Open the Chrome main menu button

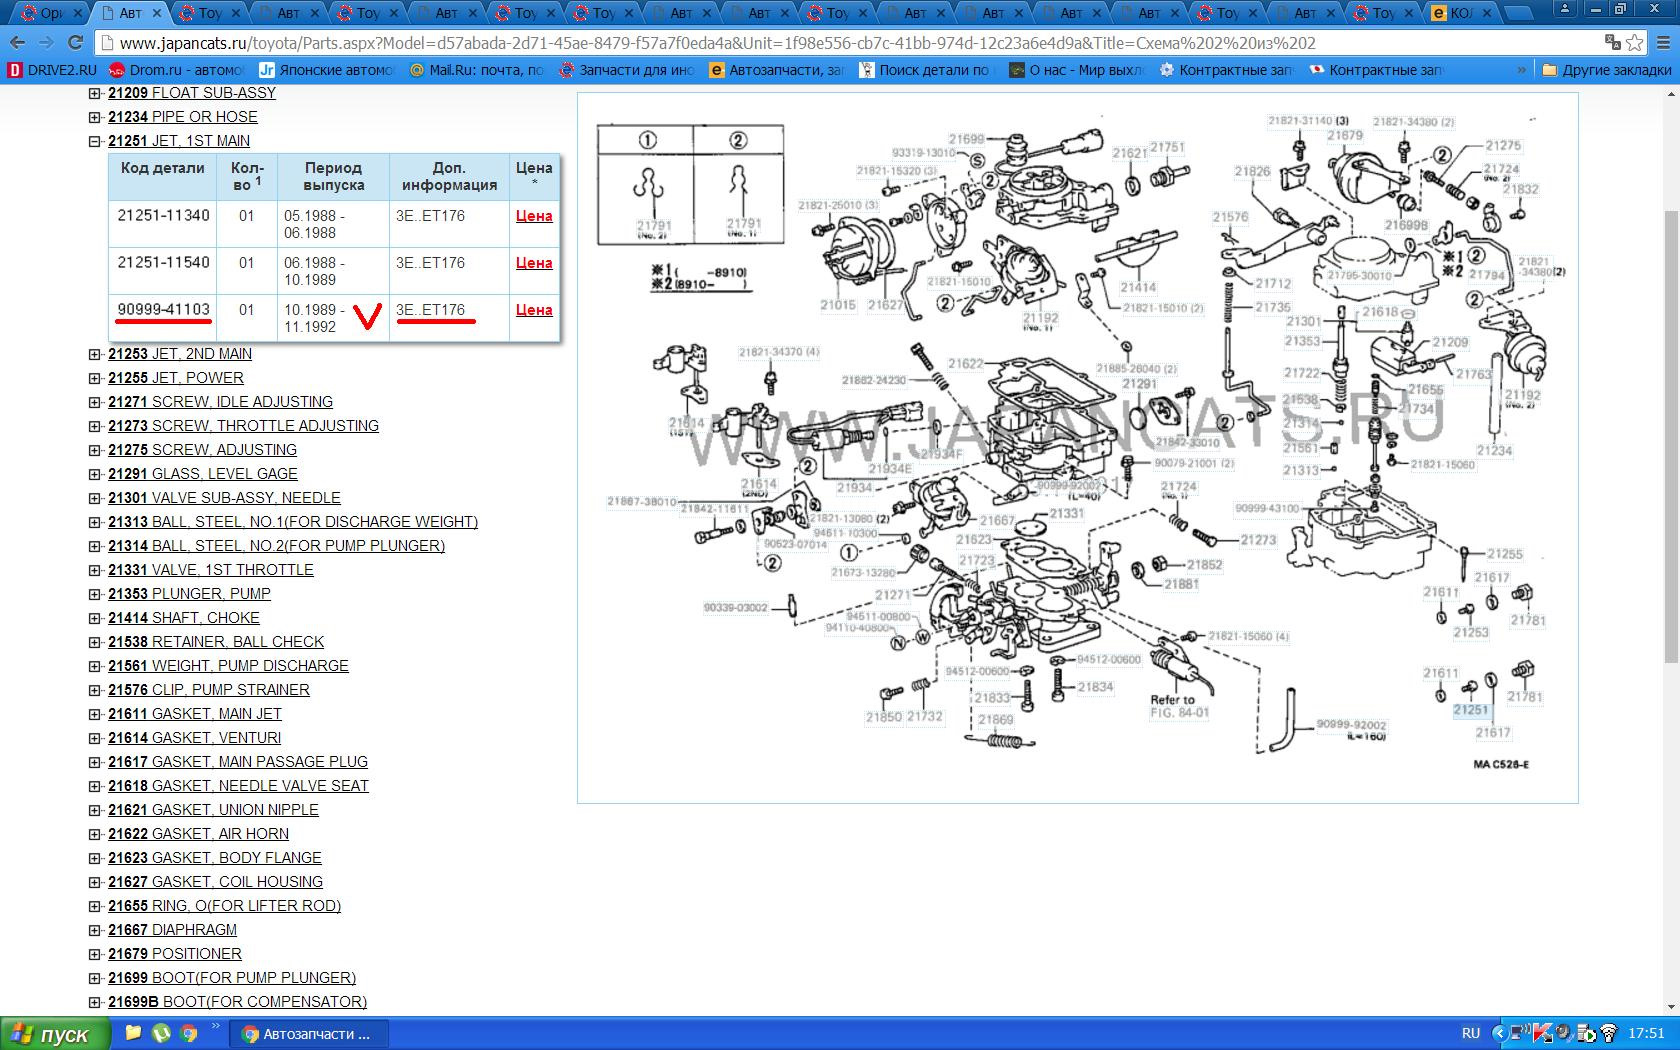(1662, 43)
